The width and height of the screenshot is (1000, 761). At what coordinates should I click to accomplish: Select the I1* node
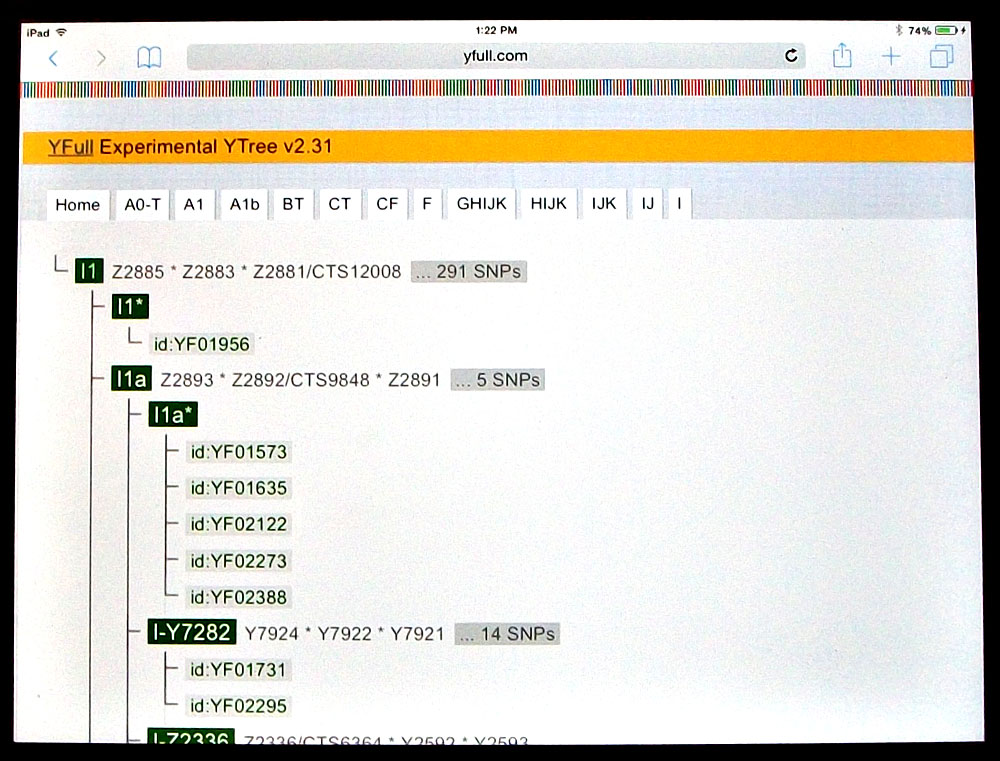[130, 307]
